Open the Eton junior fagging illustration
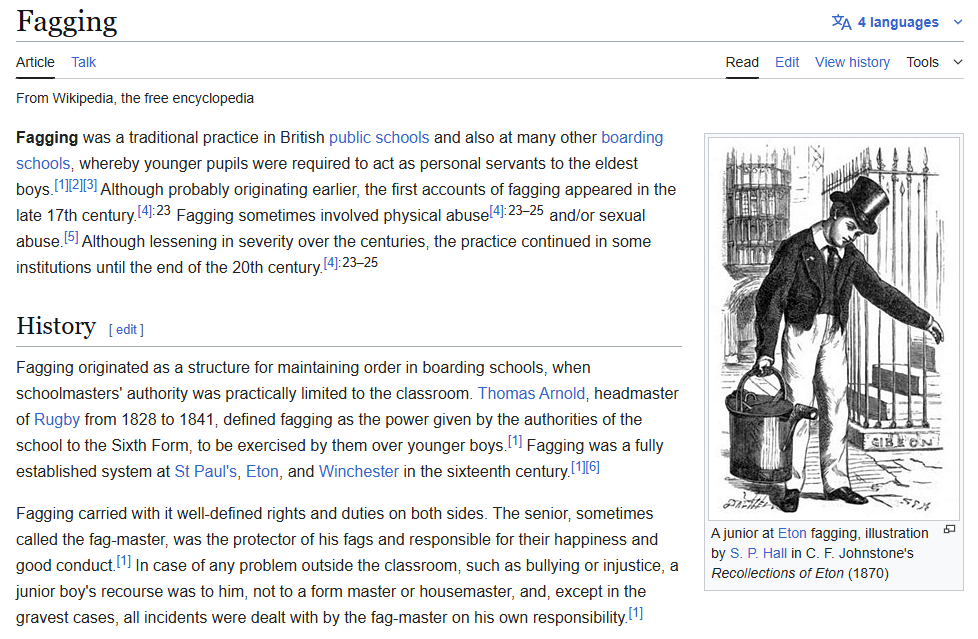Image resolution: width=978 pixels, height=639 pixels. click(x=834, y=328)
